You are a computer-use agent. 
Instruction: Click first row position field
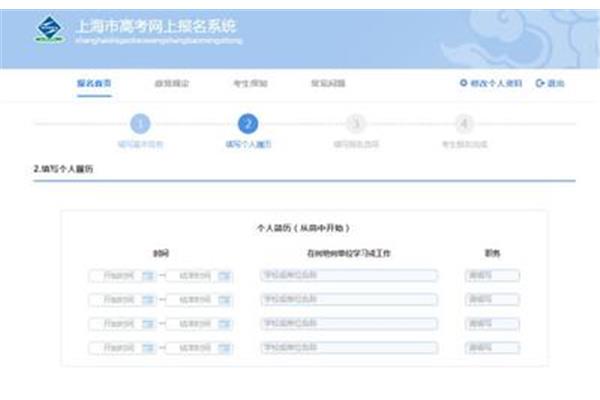(x=492, y=275)
